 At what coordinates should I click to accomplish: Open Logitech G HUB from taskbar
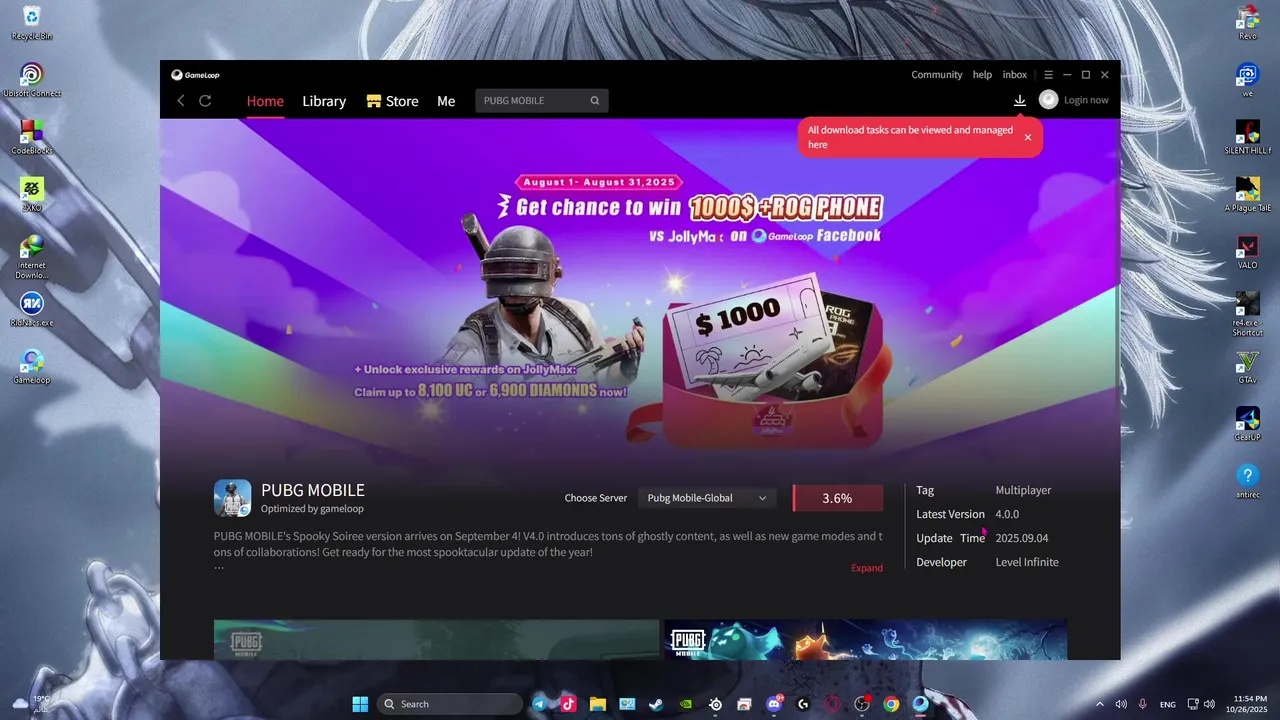tap(803, 704)
